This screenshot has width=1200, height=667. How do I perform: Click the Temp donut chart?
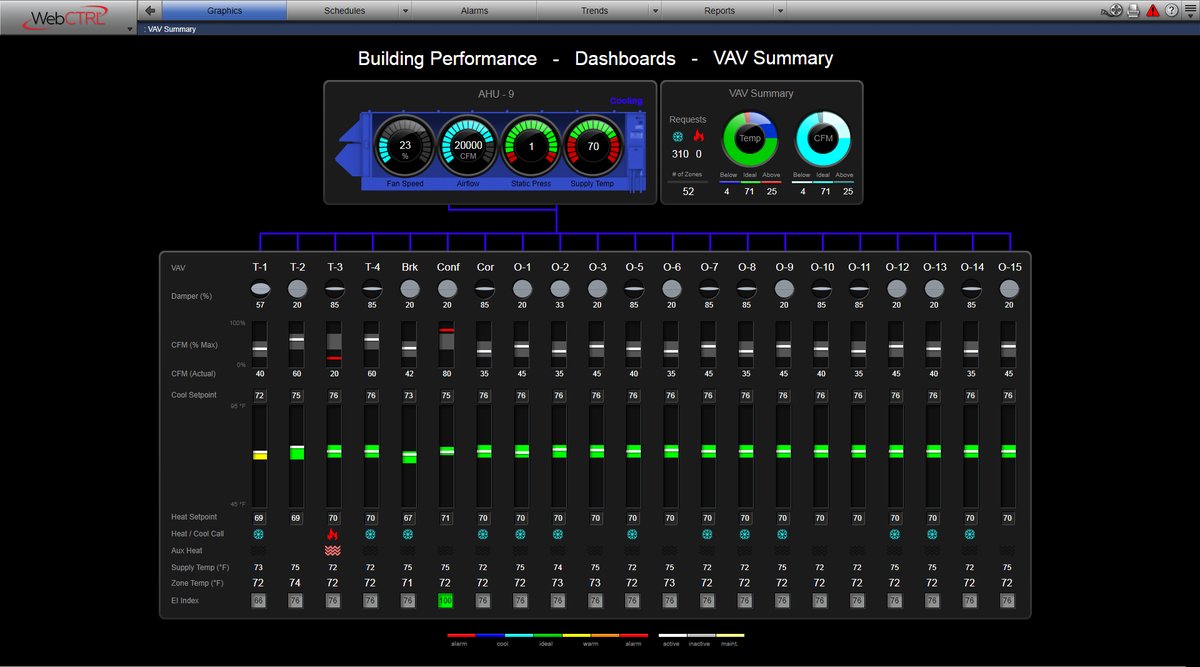click(x=750, y=138)
